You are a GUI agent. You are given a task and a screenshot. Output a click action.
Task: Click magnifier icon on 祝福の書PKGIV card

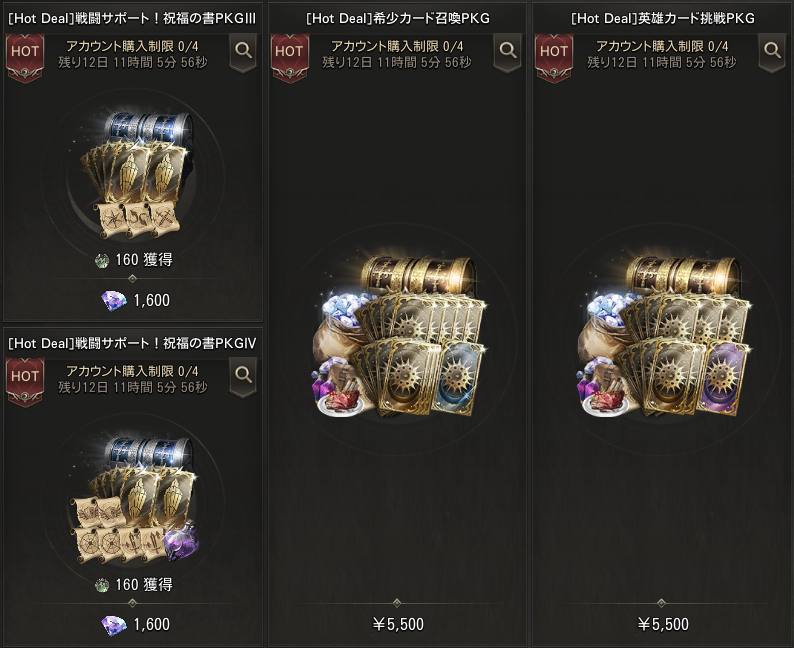244,376
